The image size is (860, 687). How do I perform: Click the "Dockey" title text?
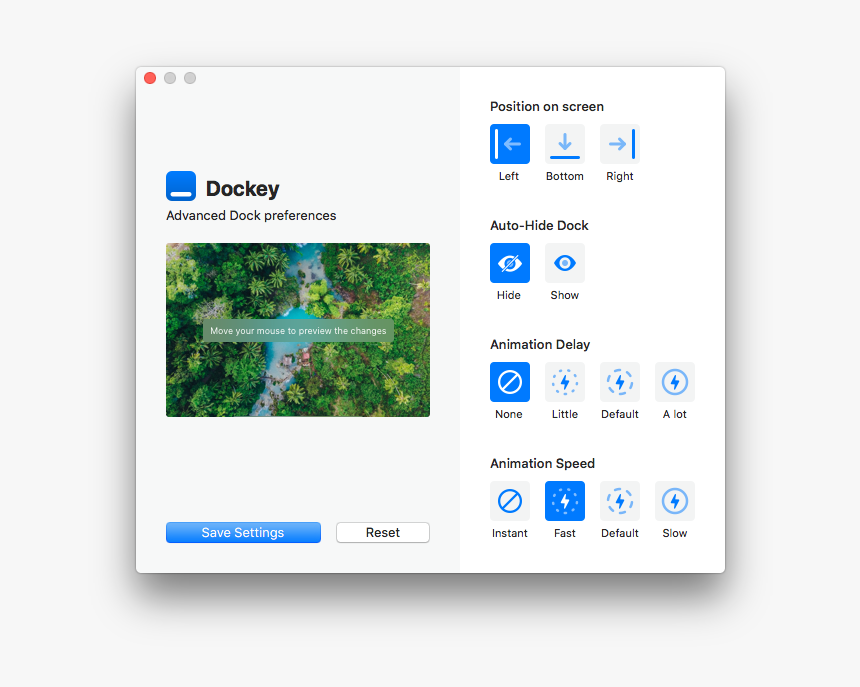242,189
